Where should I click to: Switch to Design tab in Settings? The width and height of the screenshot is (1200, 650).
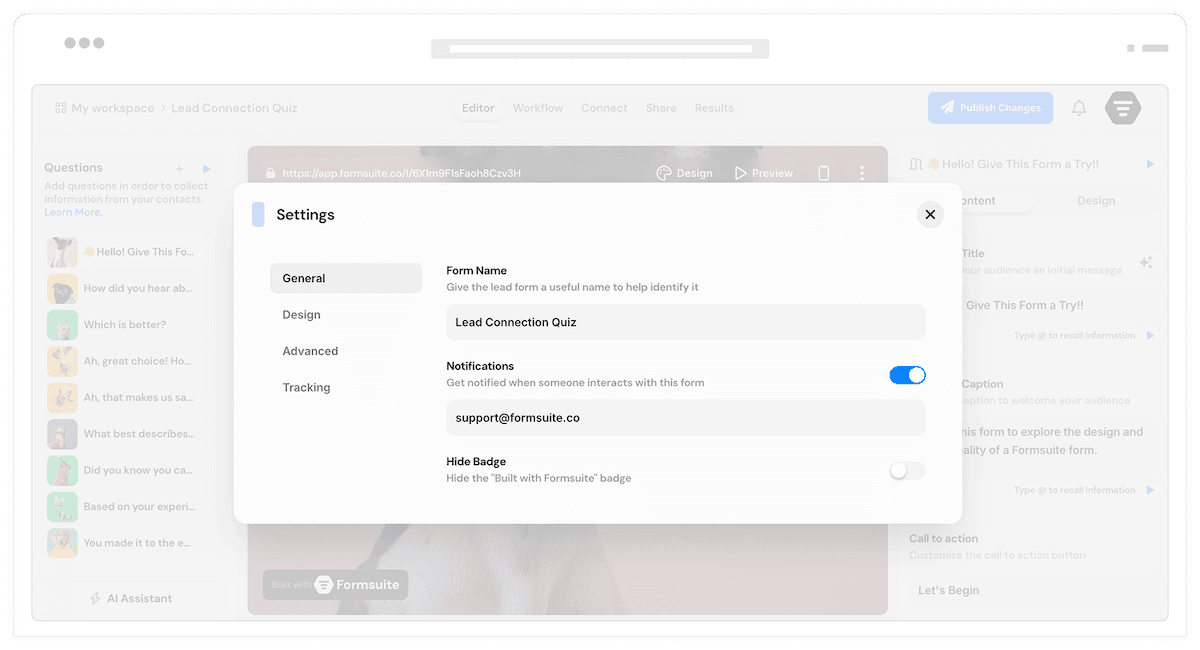[301, 315]
